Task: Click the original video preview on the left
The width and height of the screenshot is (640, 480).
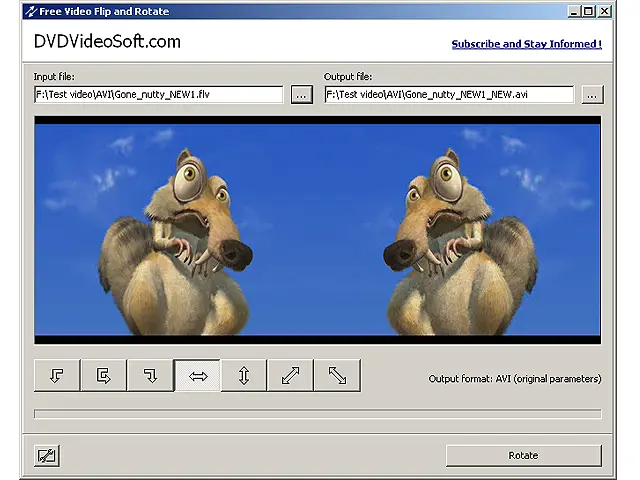Action: coord(176,230)
